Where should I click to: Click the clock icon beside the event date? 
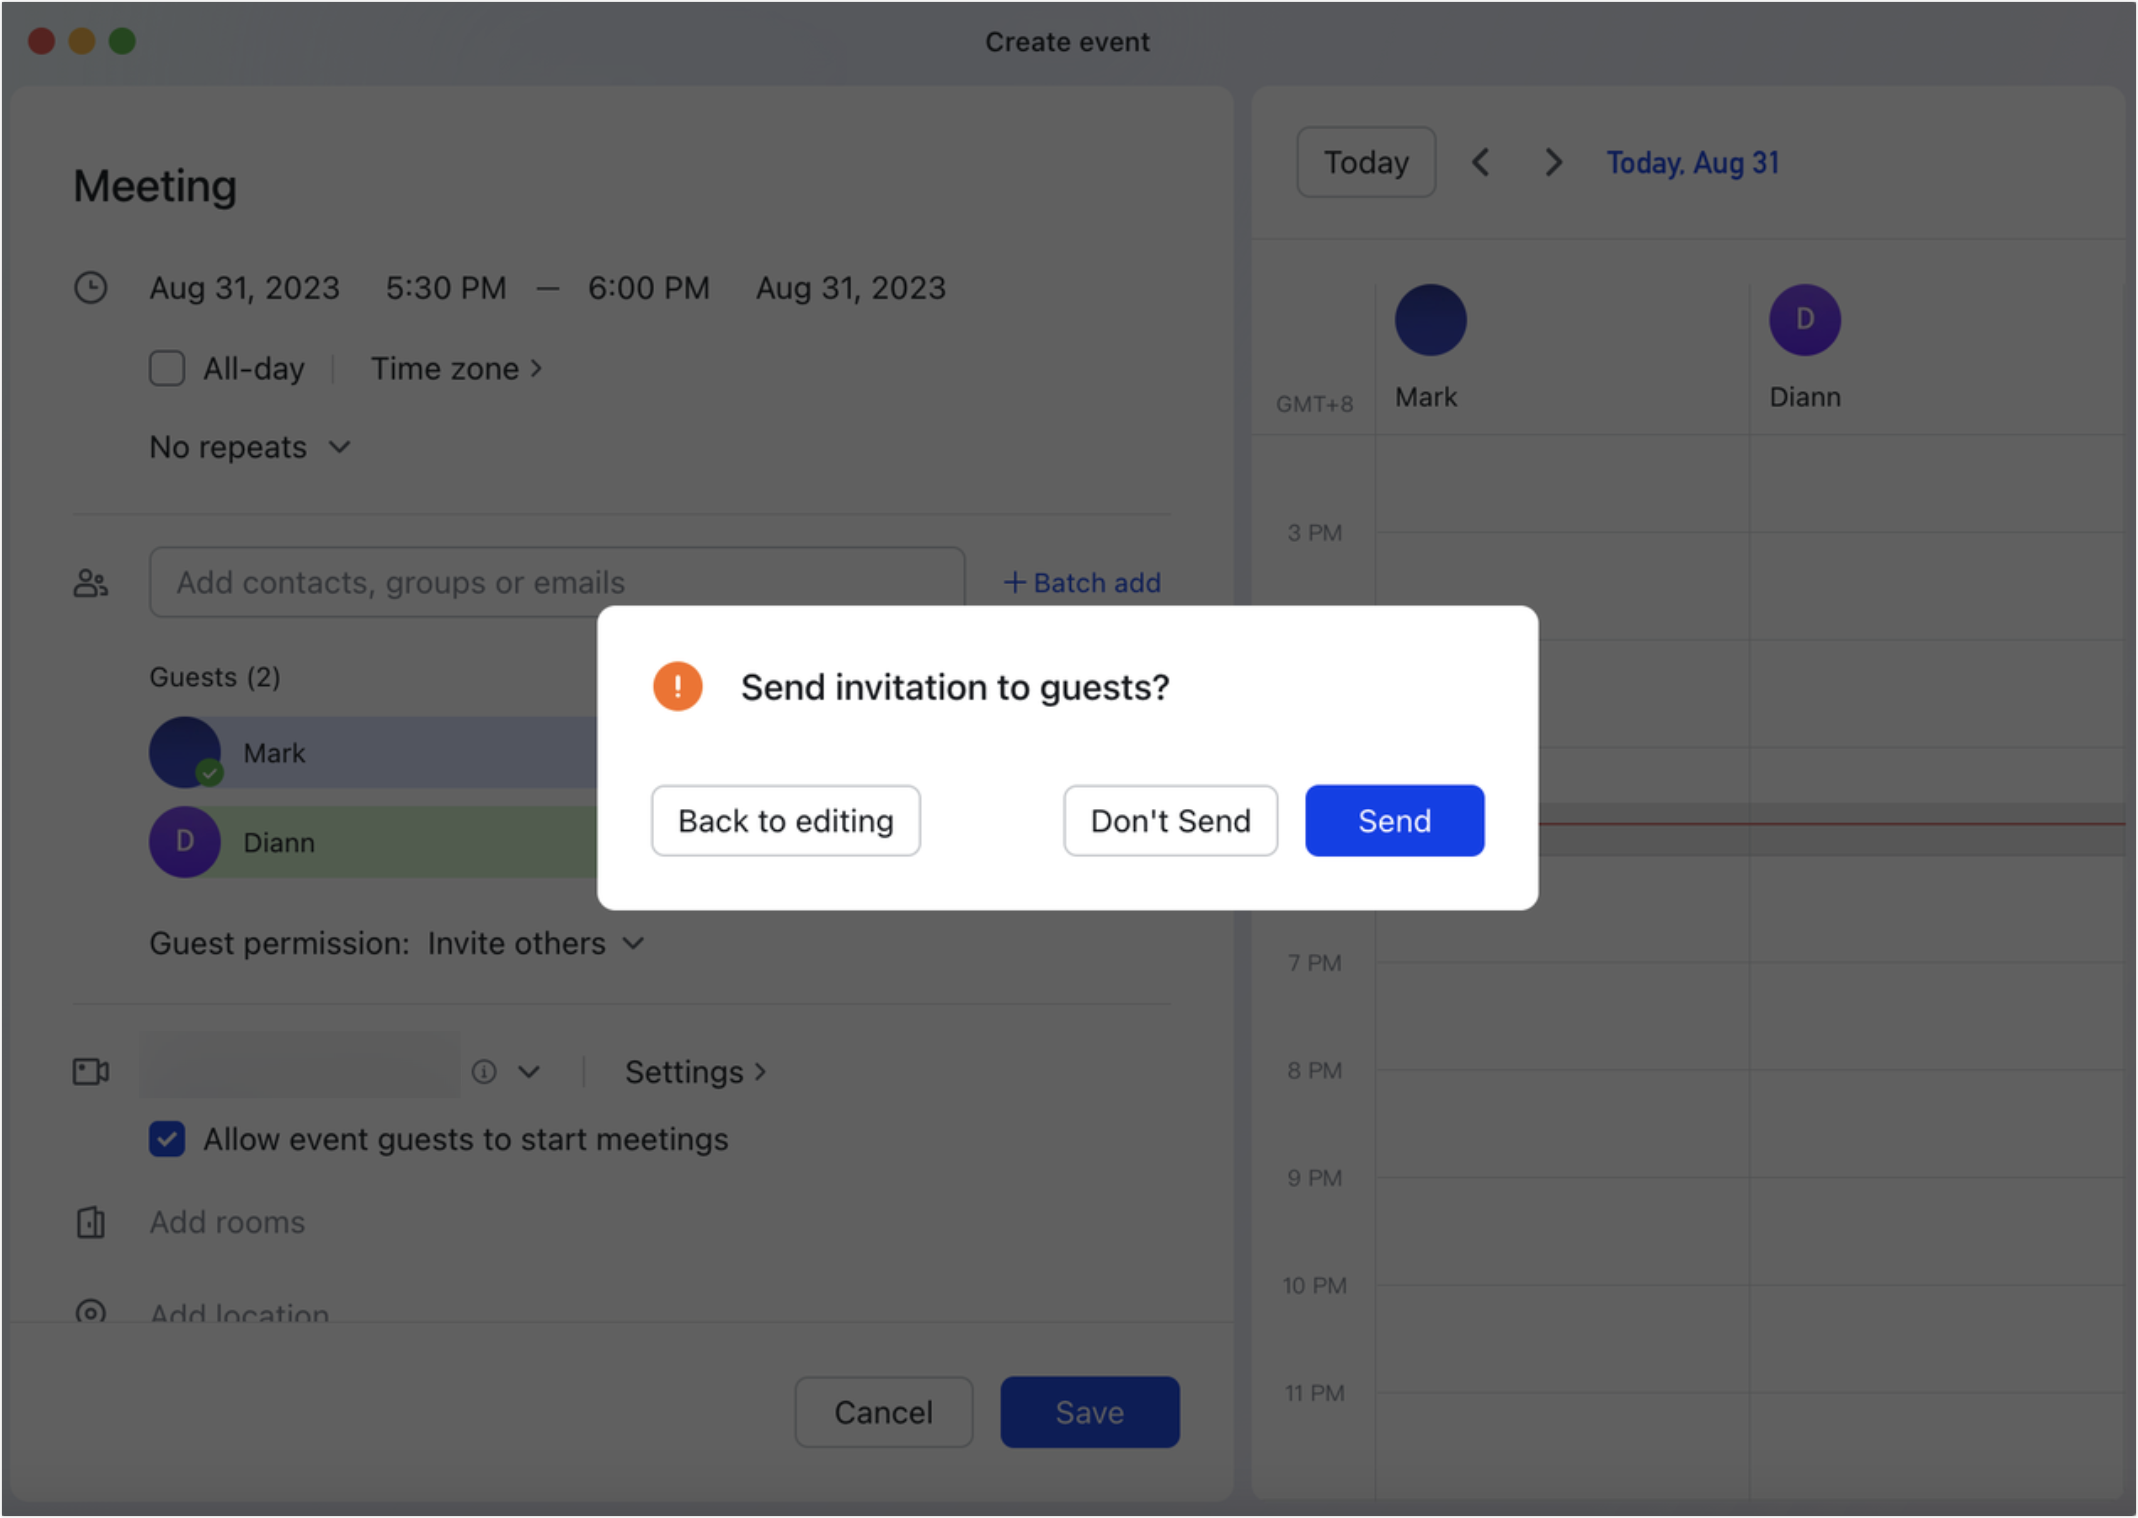tap(90, 288)
